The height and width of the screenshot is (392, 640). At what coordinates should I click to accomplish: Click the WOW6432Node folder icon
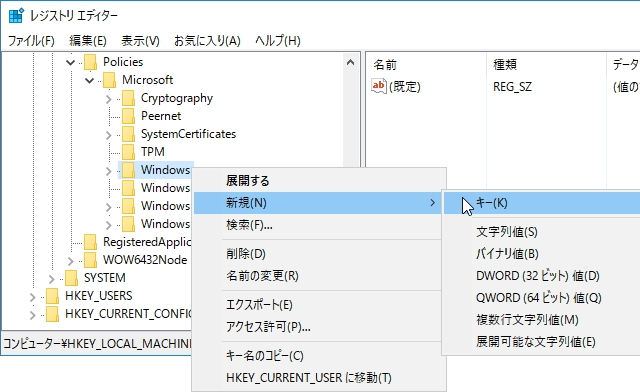tap(90, 260)
